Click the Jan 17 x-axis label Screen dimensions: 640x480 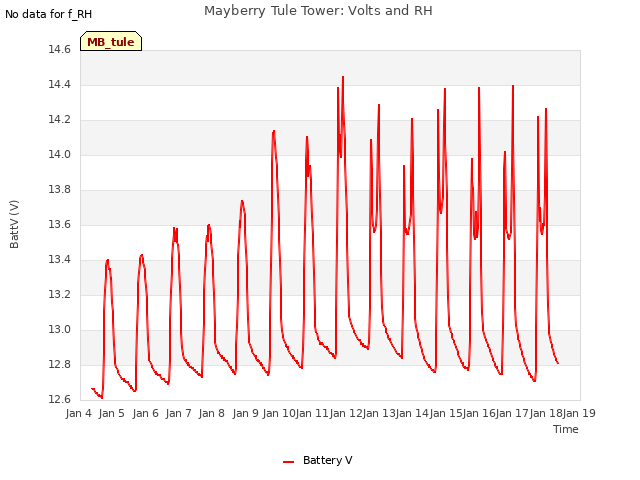click(512, 413)
